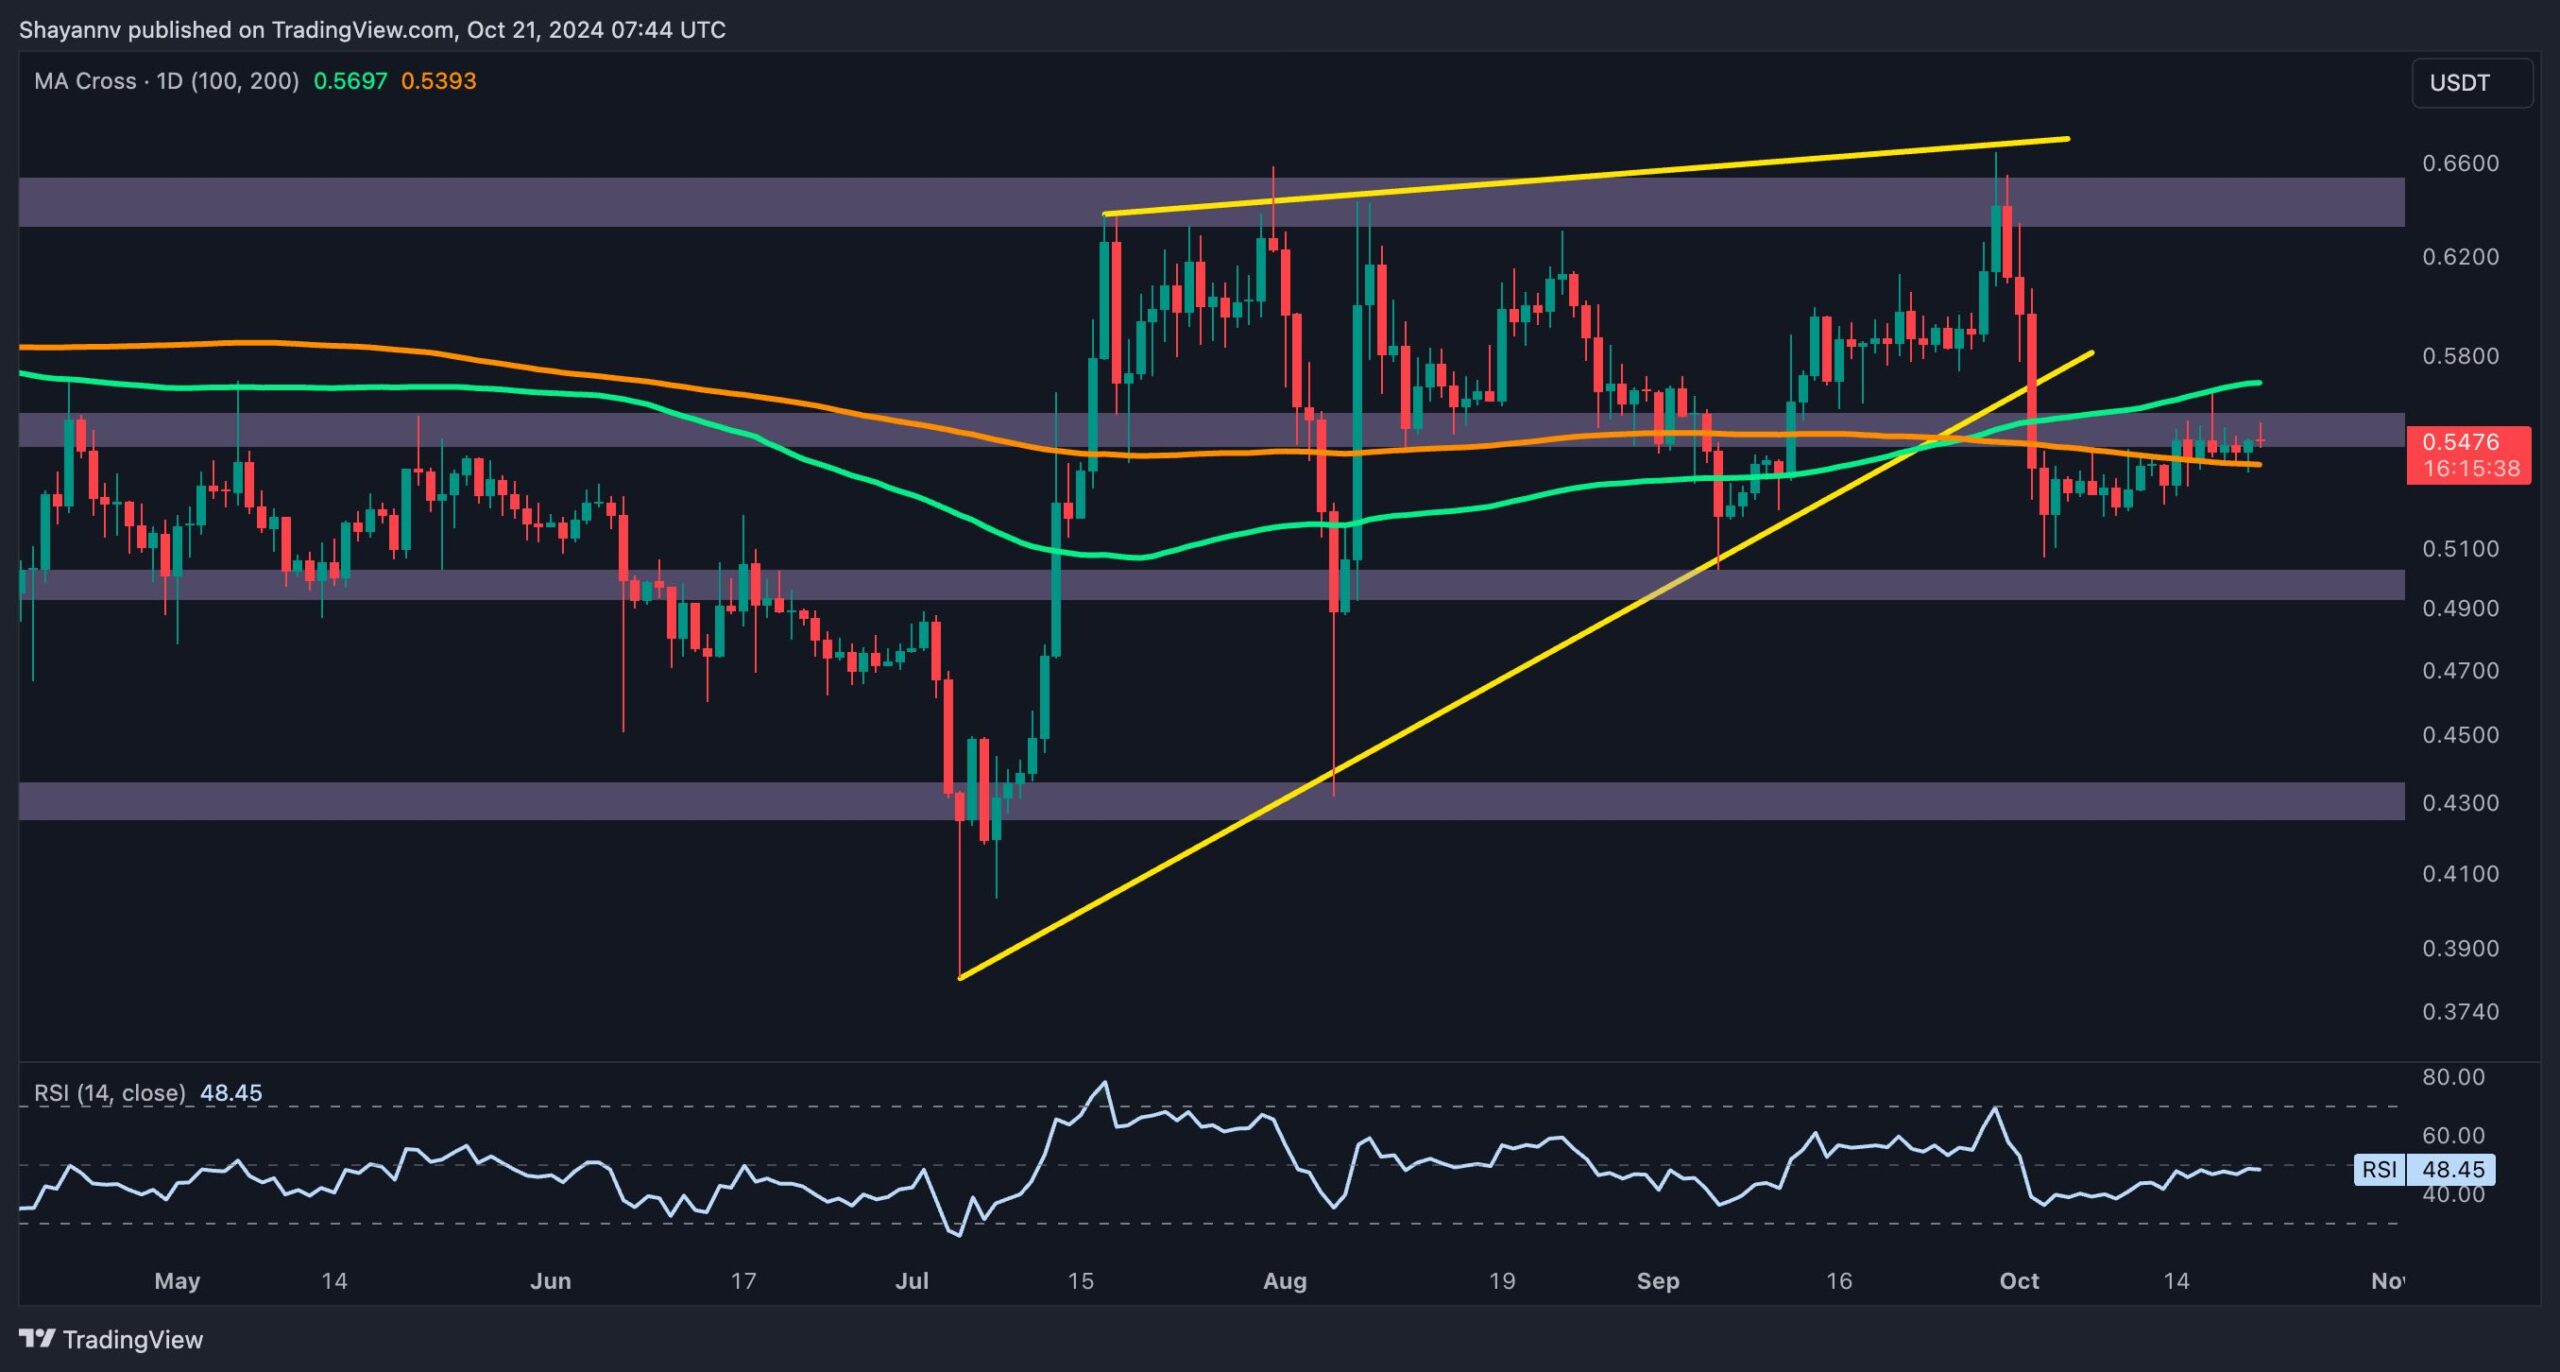Click the upper yellow wedge trendline
The height and width of the screenshot is (1372, 2560).
tap(1585, 176)
